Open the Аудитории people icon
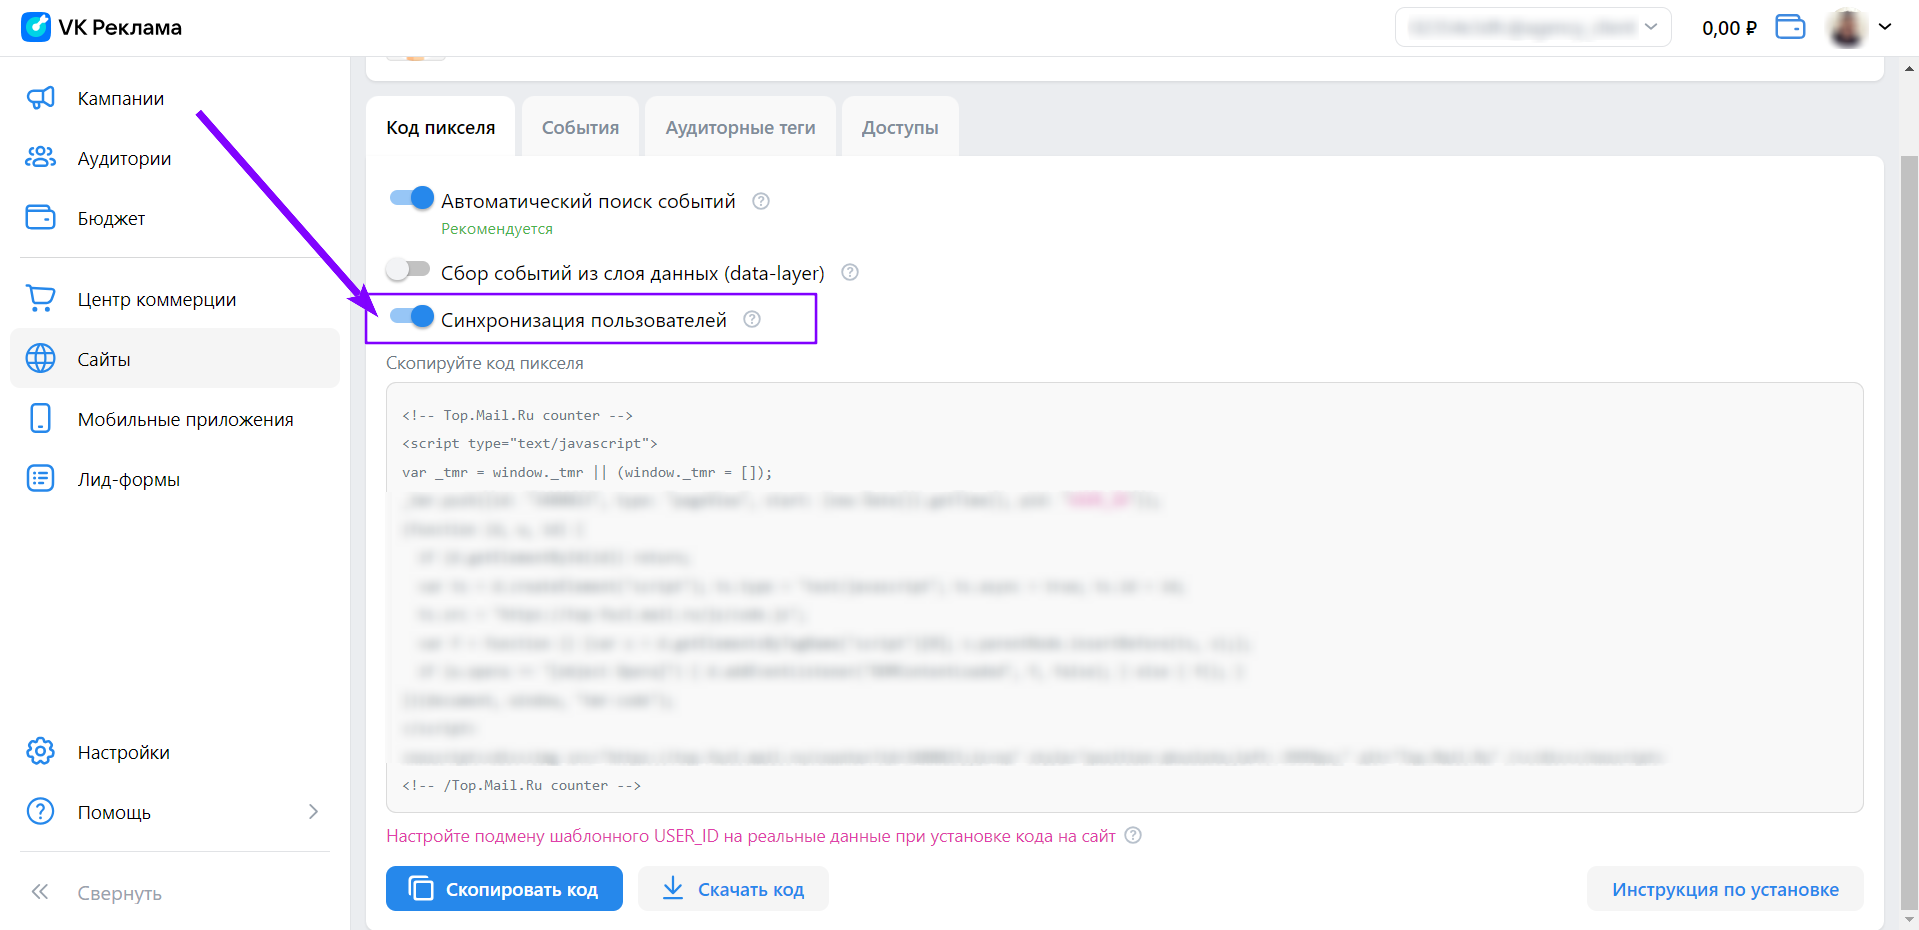1919x930 pixels. click(x=41, y=158)
